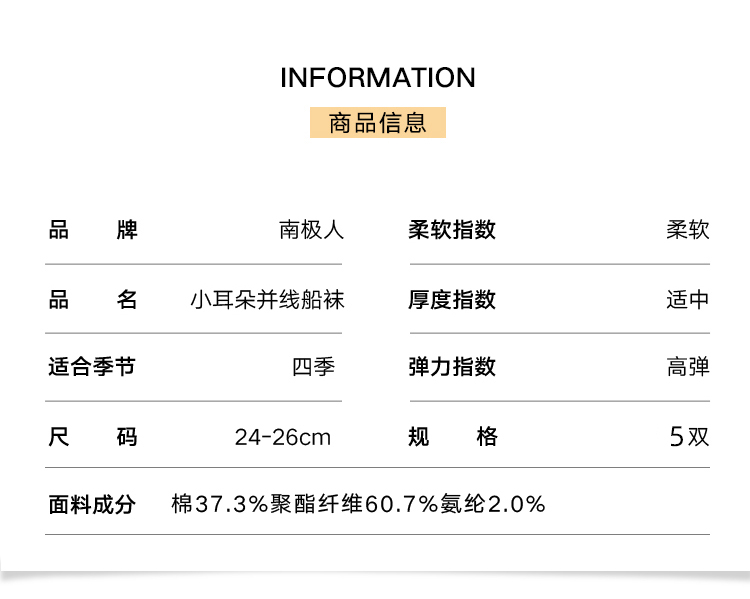Select the 厚度指数 label

click(452, 299)
